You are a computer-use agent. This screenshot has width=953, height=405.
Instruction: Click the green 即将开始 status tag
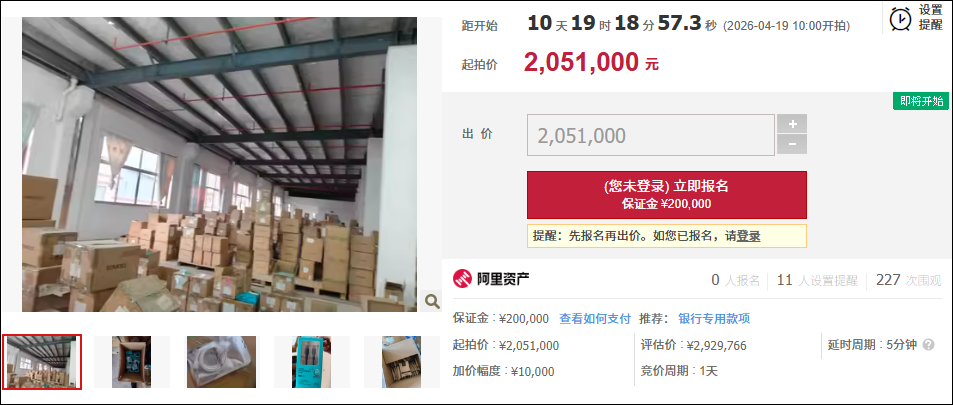coord(921,102)
